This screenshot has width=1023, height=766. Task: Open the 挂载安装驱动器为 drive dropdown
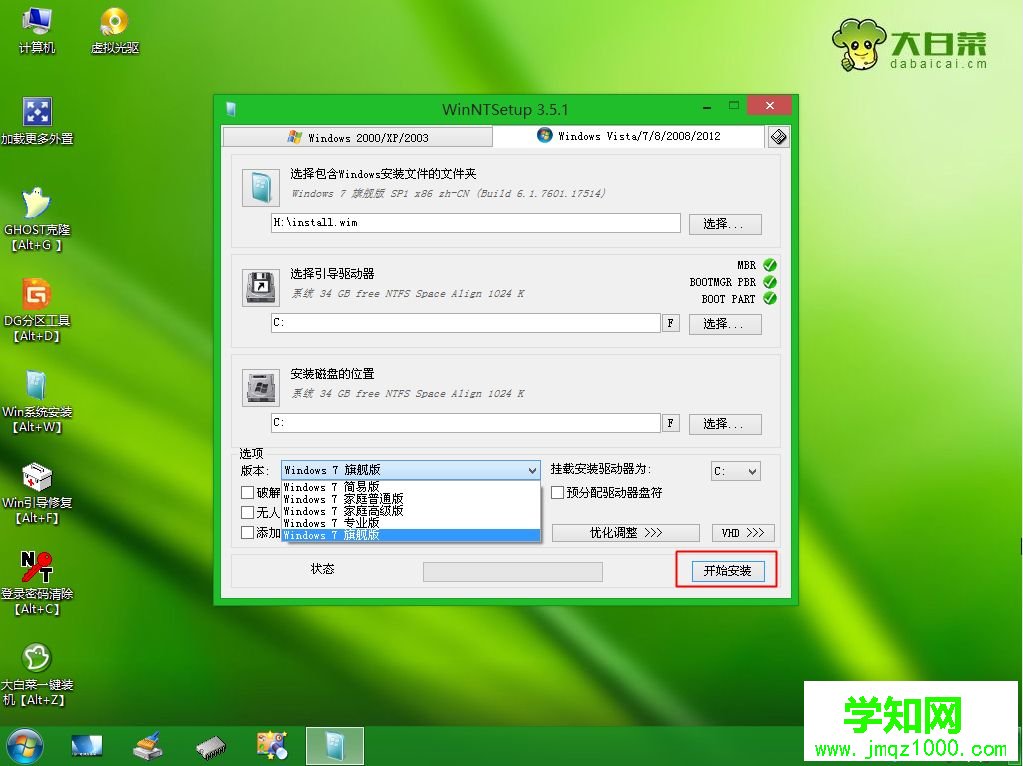pos(736,470)
